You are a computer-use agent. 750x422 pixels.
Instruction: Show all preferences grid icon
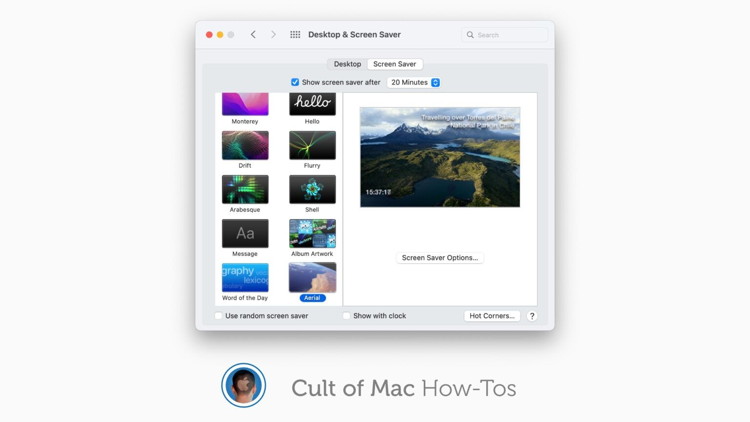pyautogui.click(x=295, y=34)
